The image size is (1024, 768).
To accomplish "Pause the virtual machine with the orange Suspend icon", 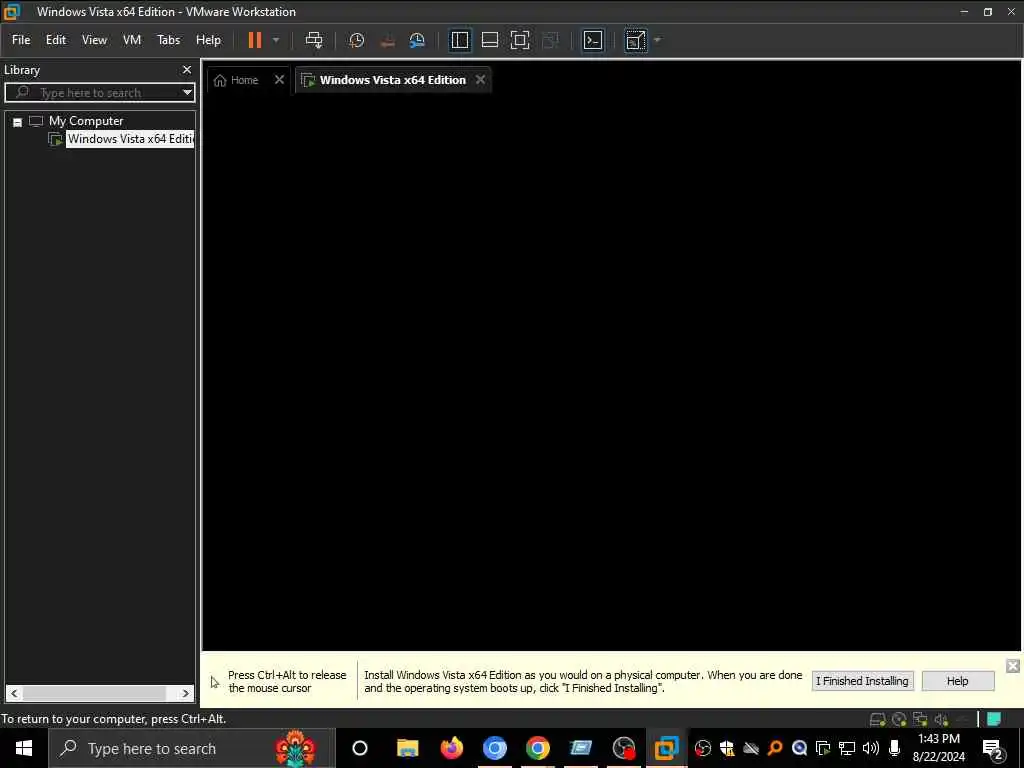I will point(255,40).
